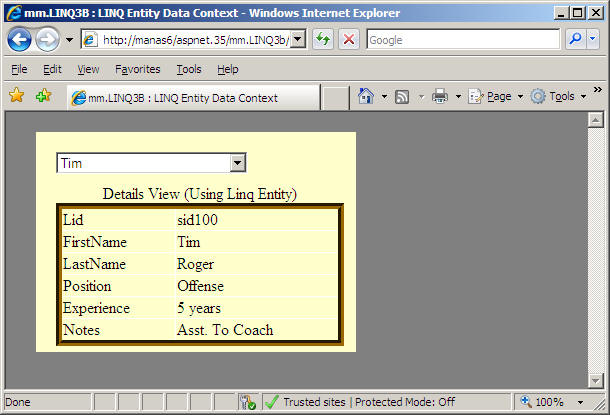Open the Page command bar menu
Image resolution: width=610 pixels, height=415 pixels.
496,96
